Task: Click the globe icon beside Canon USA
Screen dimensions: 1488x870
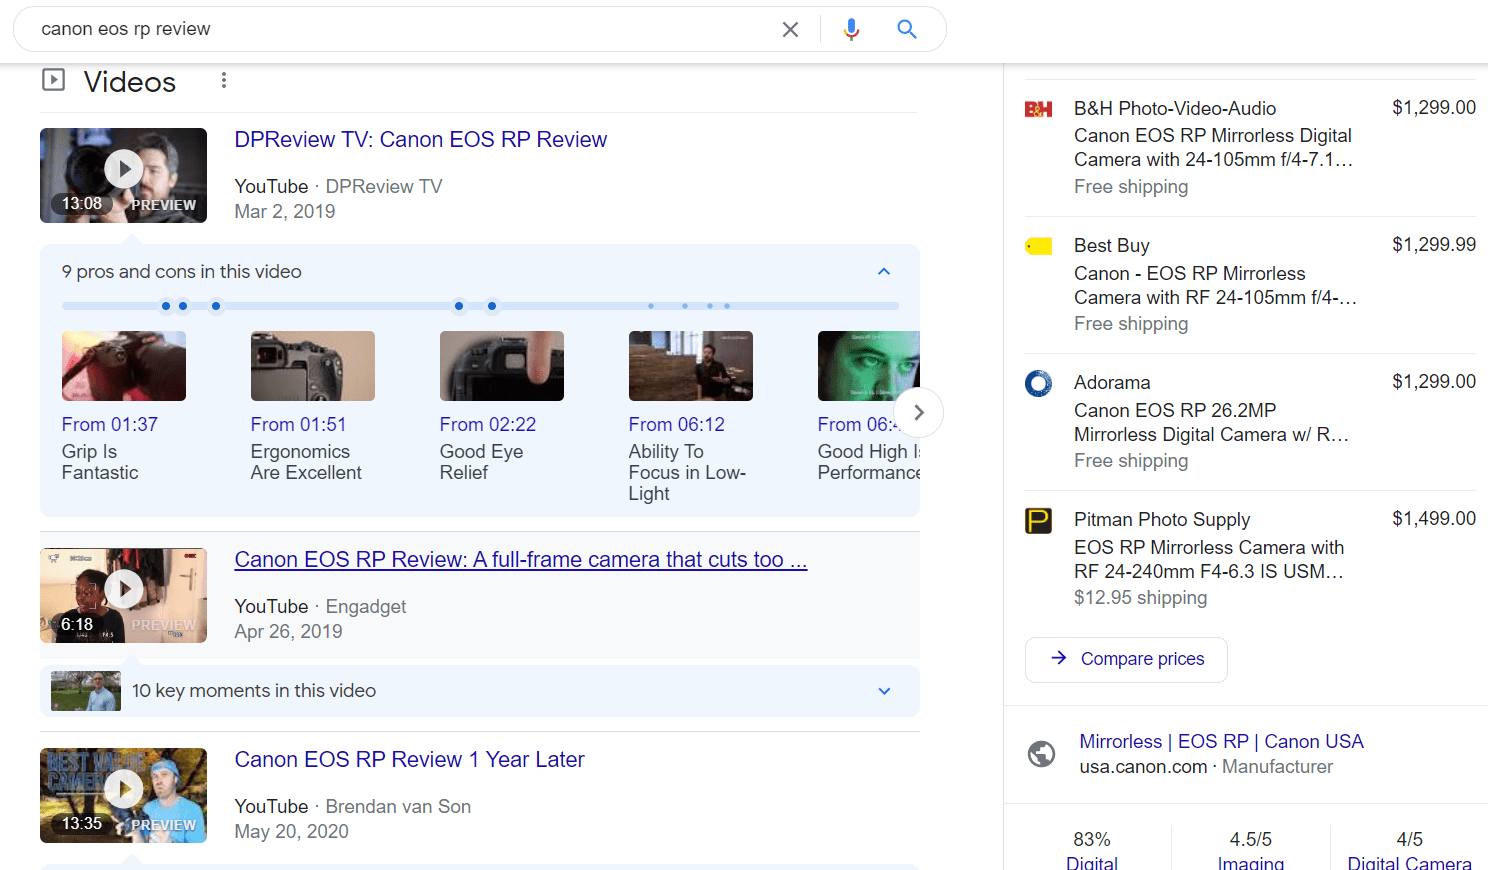Action: click(x=1041, y=753)
